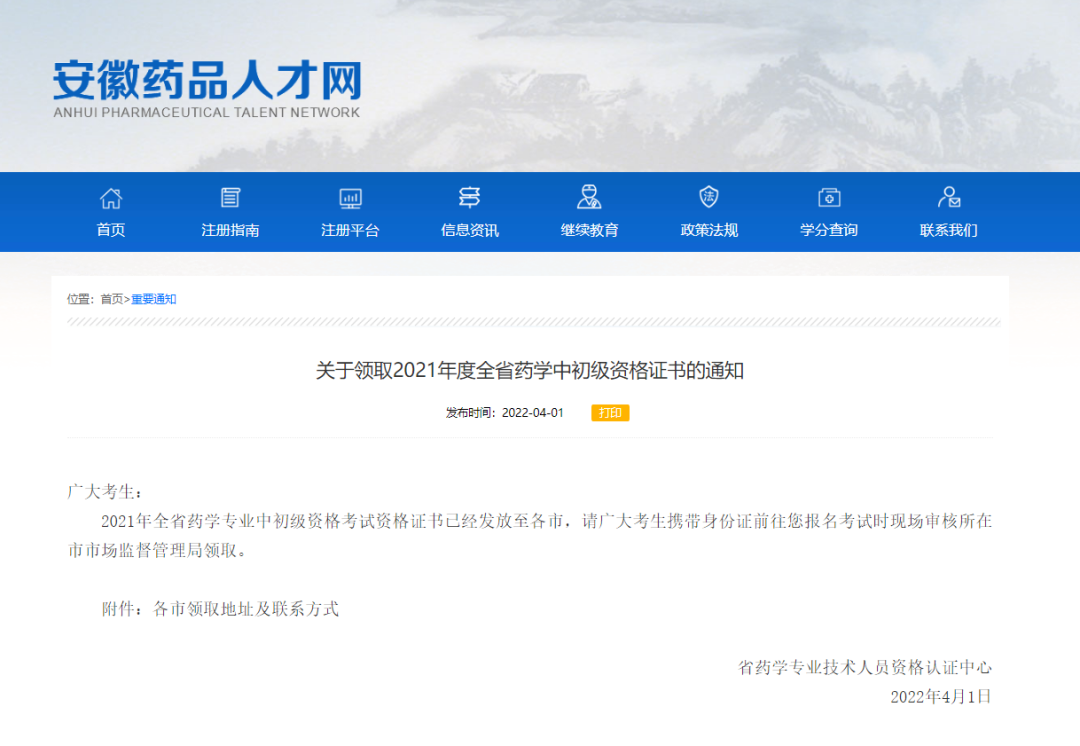Click the document icon above 注册指南
Image resolution: width=1080 pixels, height=746 pixels.
pyautogui.click(x=230, y=198)
